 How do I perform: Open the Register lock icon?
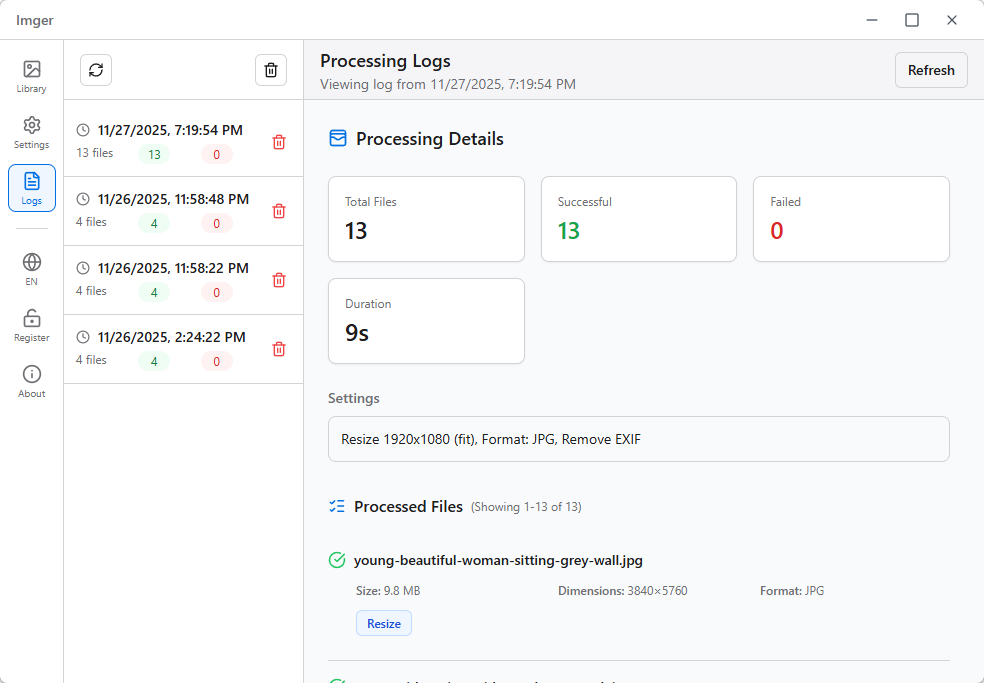(x=32, y=325)
